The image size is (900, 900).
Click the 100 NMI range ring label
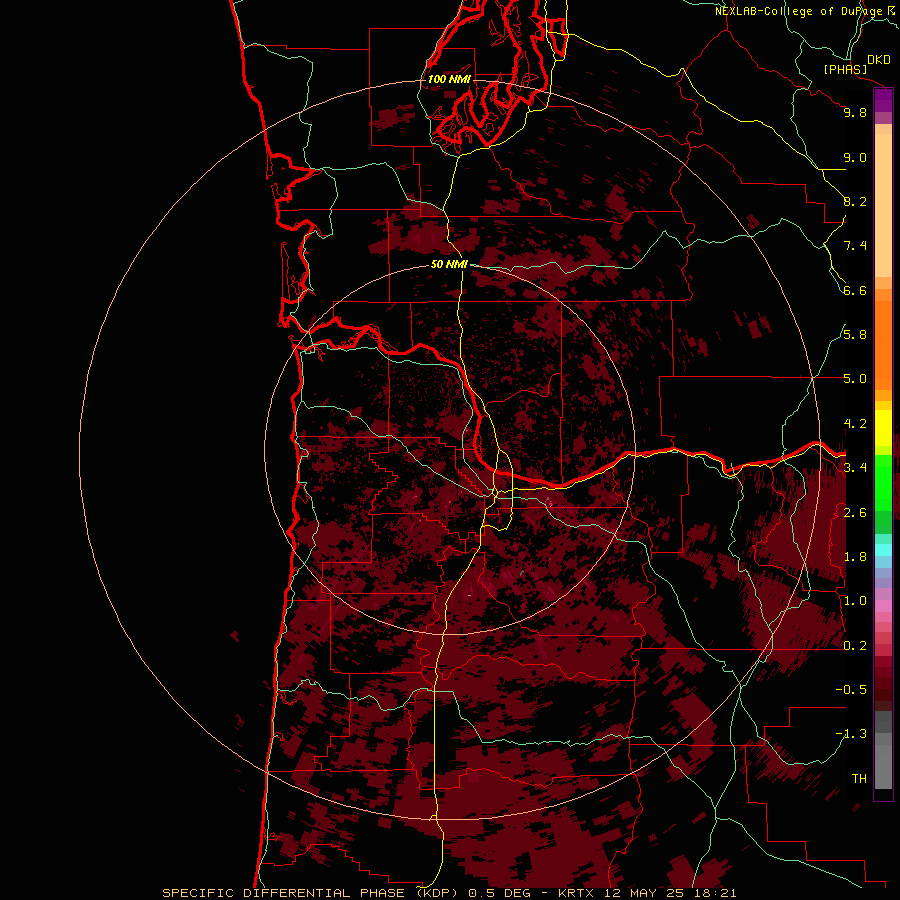(449, 79)
